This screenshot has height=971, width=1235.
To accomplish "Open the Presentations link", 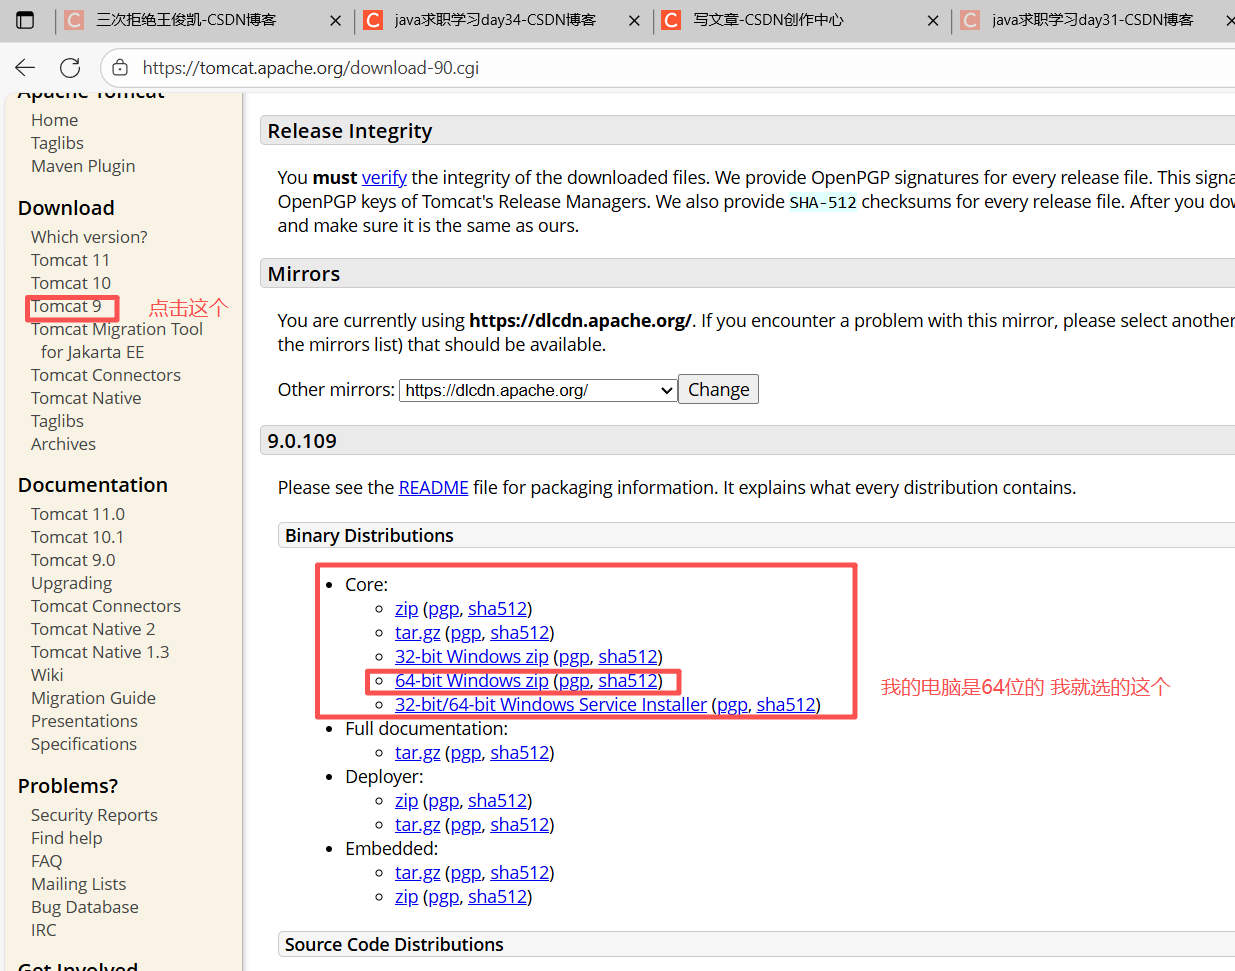I will click(x=84, y=721).
